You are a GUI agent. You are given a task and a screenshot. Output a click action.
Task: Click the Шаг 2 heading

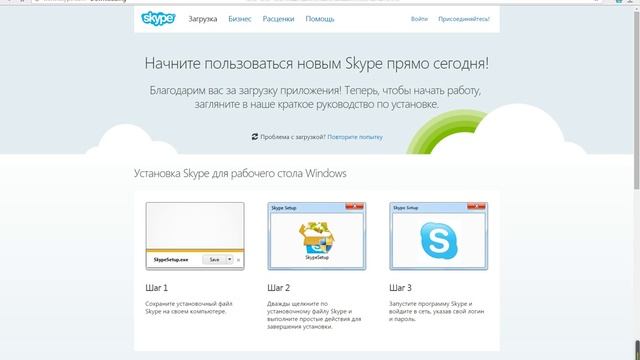(278, 288)
